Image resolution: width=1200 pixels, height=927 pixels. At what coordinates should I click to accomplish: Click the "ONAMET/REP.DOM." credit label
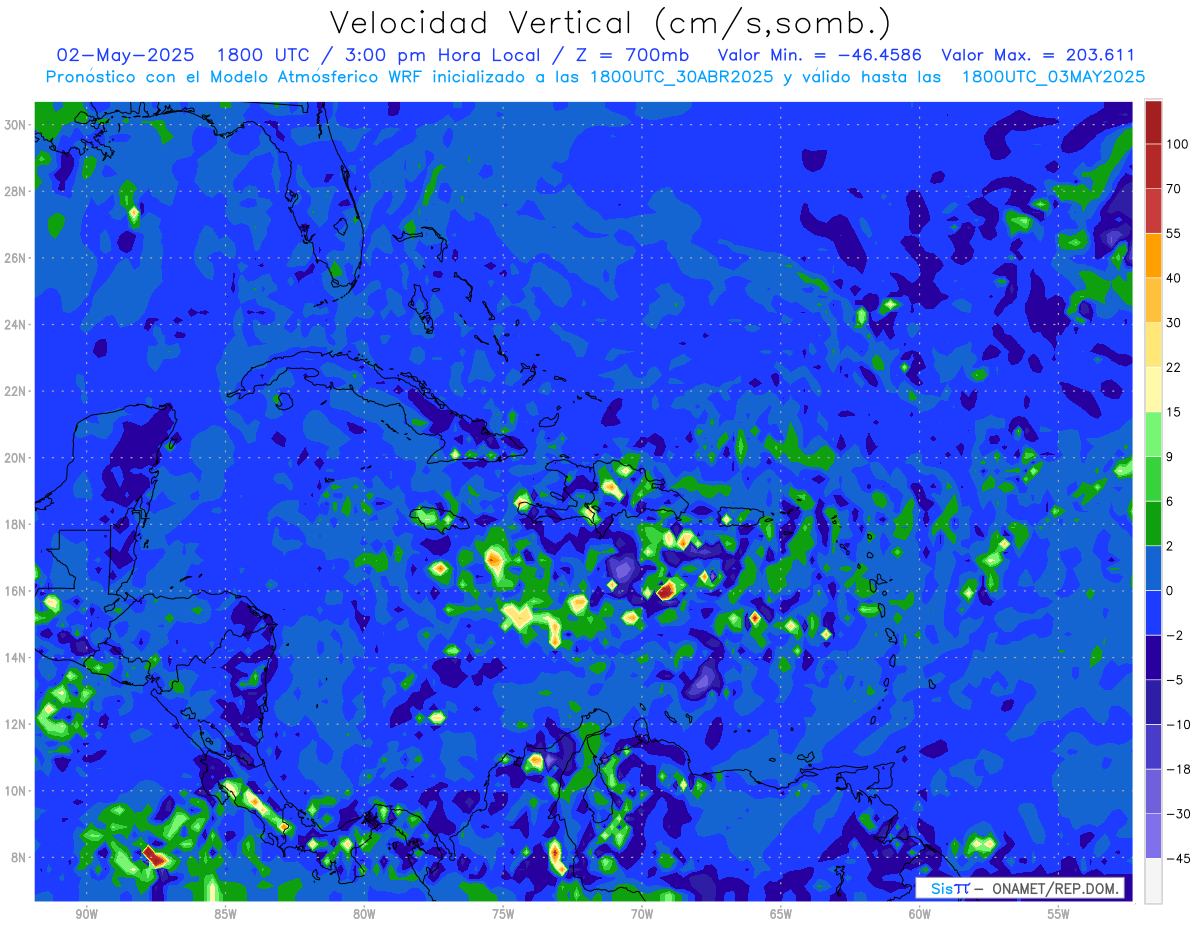pos(1057,888)
